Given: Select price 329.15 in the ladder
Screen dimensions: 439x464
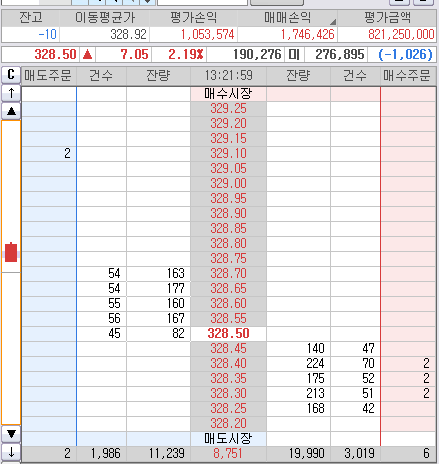Looking at the screenshot, I should [x=228, y=139].
